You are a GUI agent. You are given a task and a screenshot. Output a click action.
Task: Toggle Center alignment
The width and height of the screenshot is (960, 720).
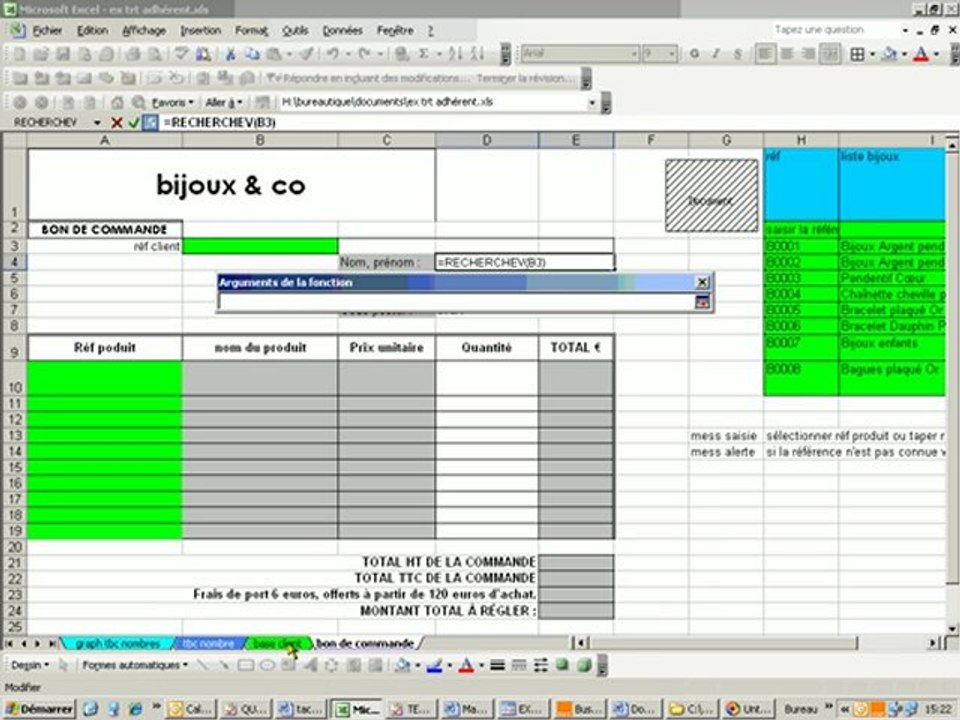pyautogui.click(x=787, y=54)
